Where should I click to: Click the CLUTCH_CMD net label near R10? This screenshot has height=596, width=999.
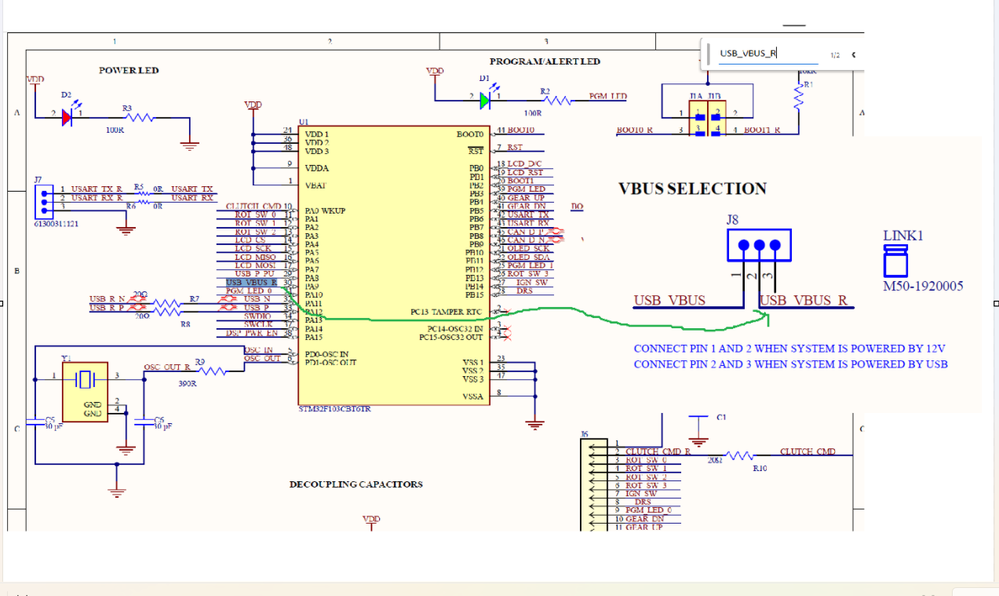[808, 451]
